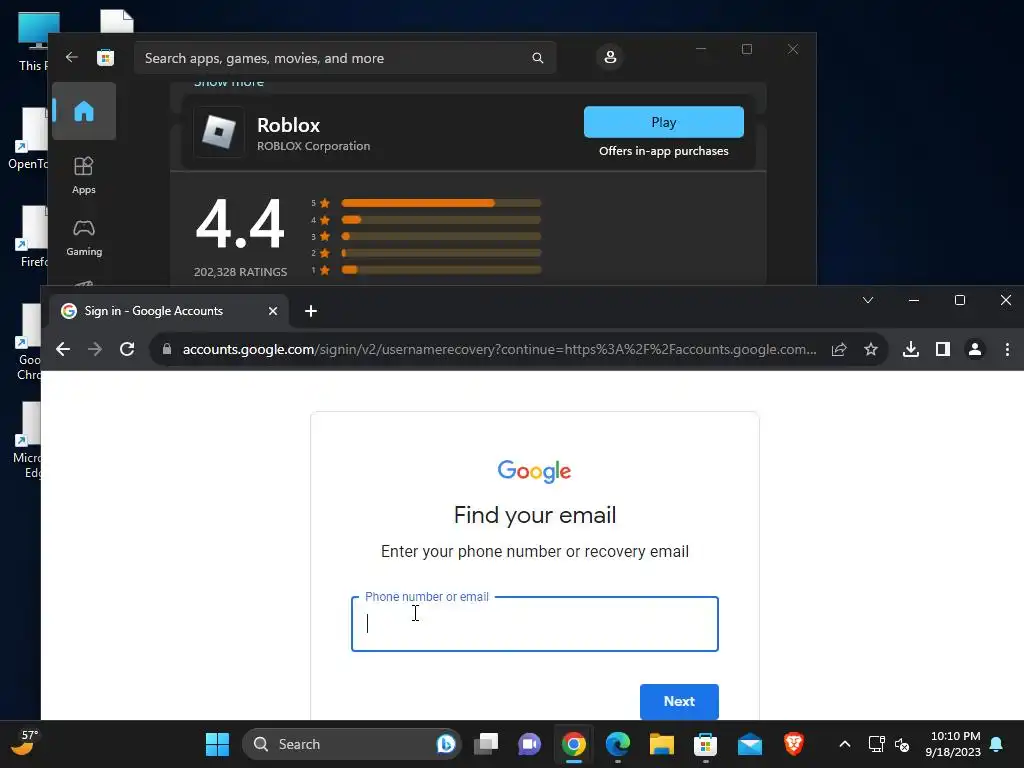Open the Microsoft Store account profile icon
The image size is (1024, 768).
tap(610, 57)
